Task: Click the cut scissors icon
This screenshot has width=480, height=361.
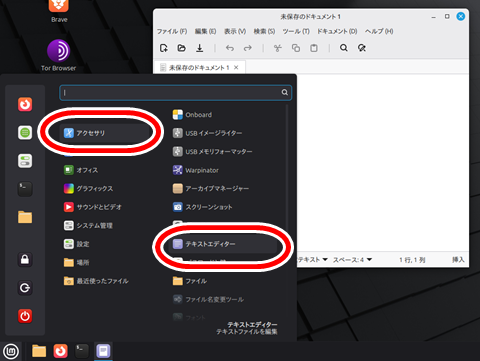Action: (278, 48)
